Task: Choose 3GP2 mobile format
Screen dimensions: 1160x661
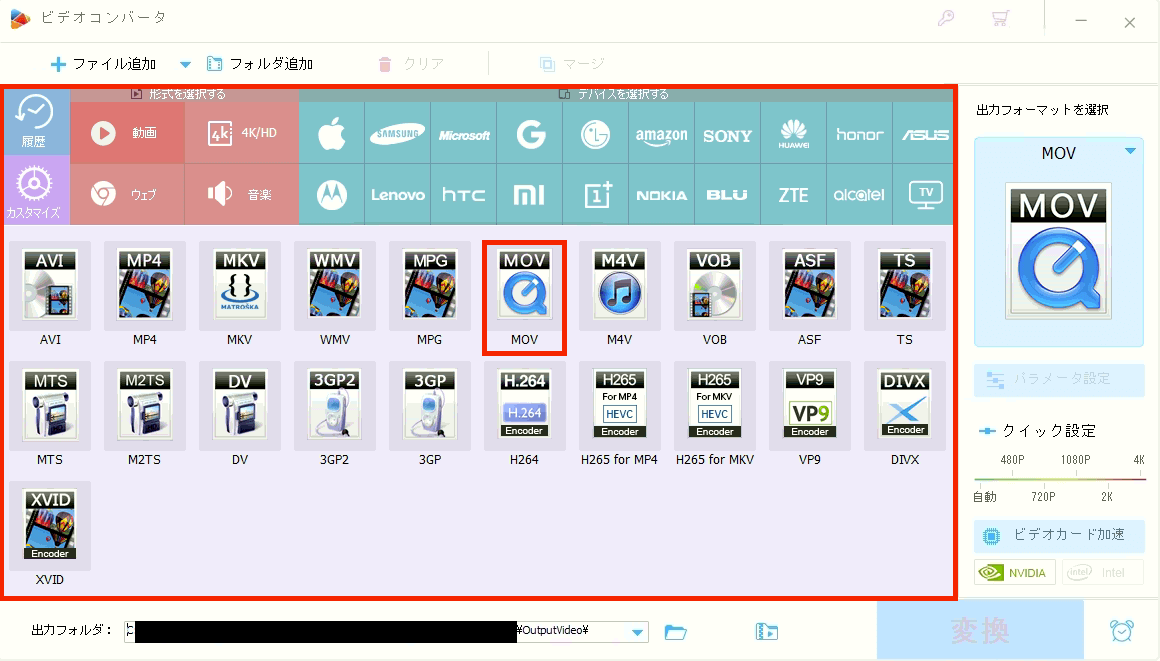Action: point(334,406)
